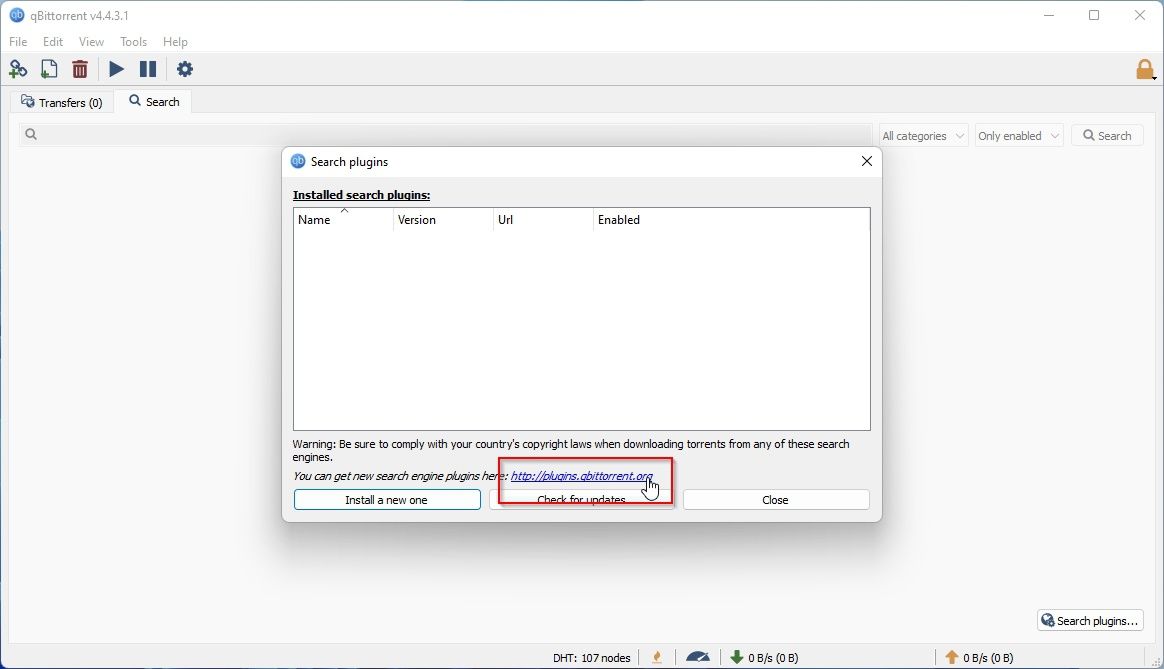Viewport: 1164px width, 669px height.
Task: Click the red Delete torrent trash icon
Action: click(x=80, y=69)
